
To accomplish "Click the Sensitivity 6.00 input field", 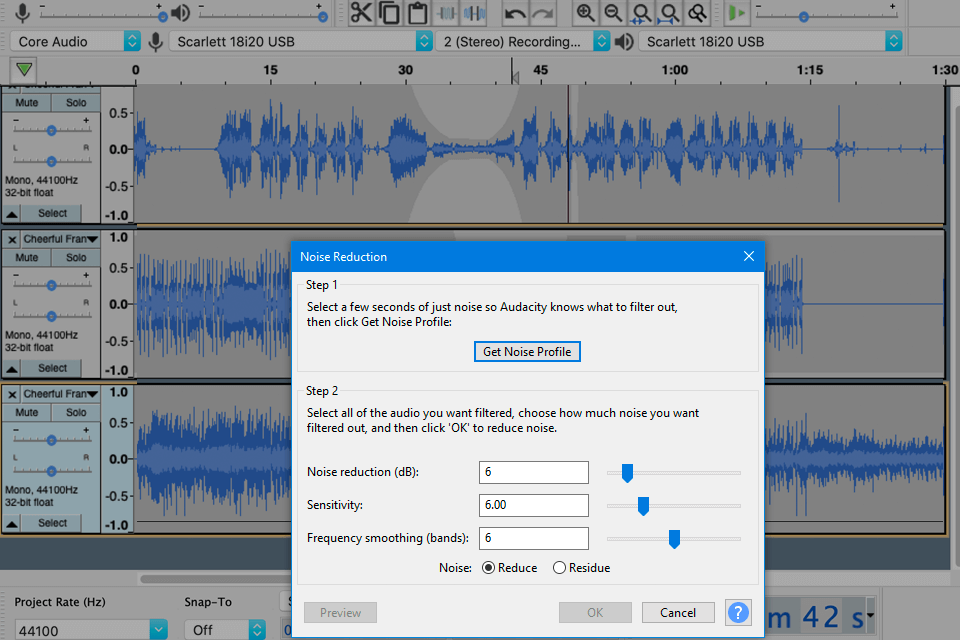I will [534, 505].
